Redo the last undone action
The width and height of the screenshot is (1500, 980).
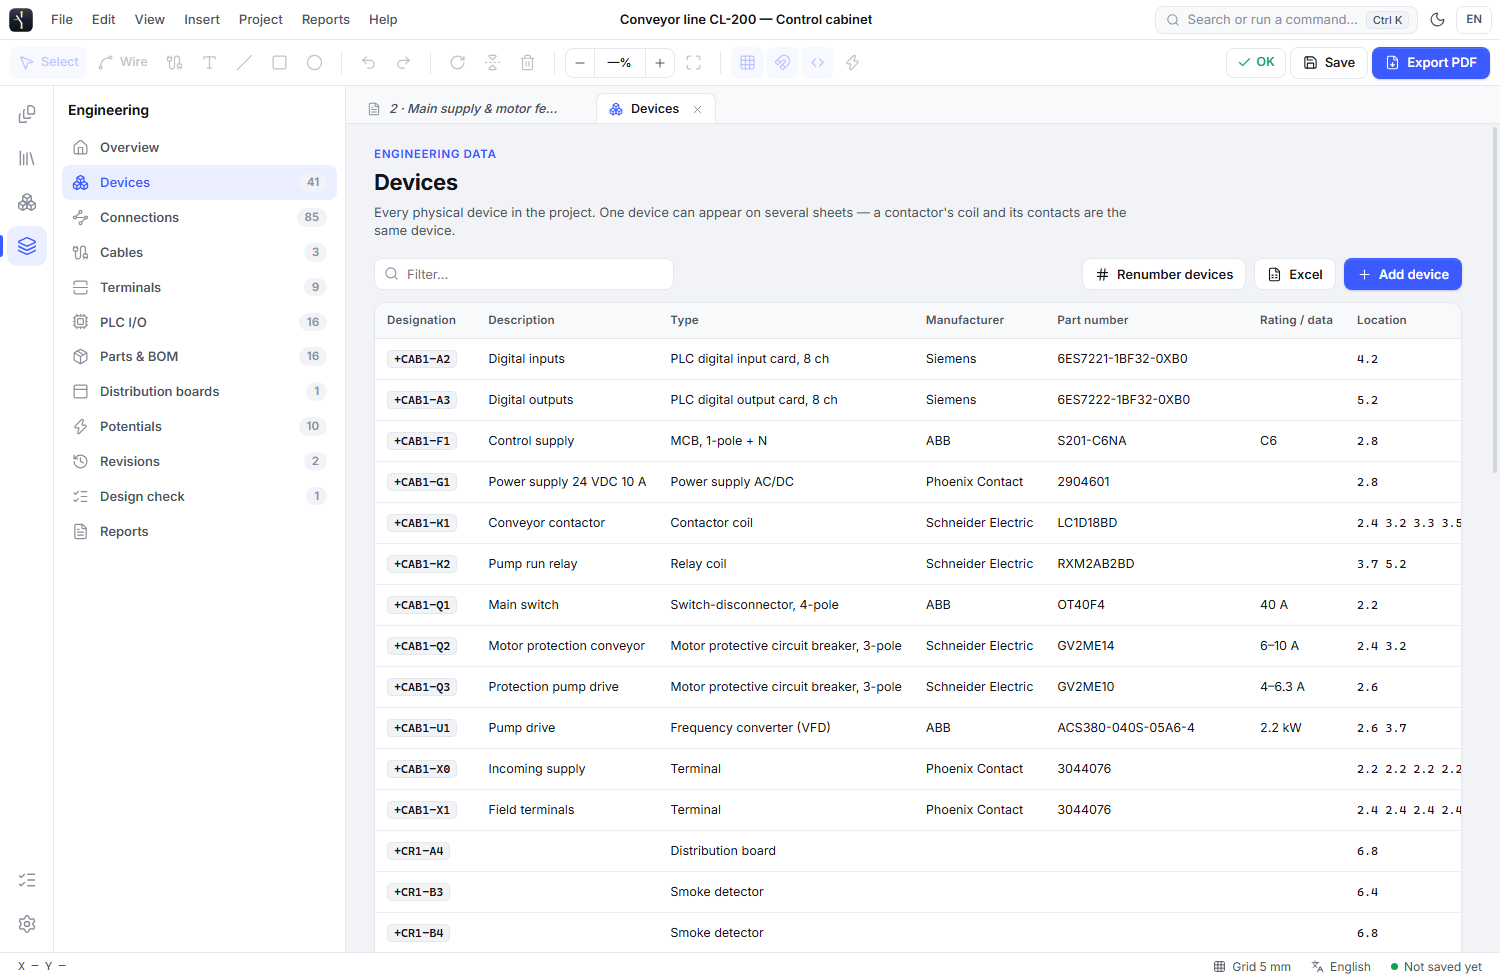[403, 62]
